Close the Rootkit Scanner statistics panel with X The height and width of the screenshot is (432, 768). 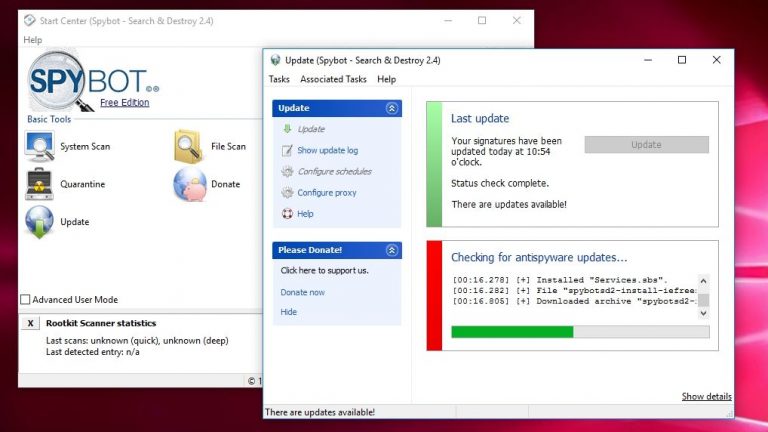point(30,323)
